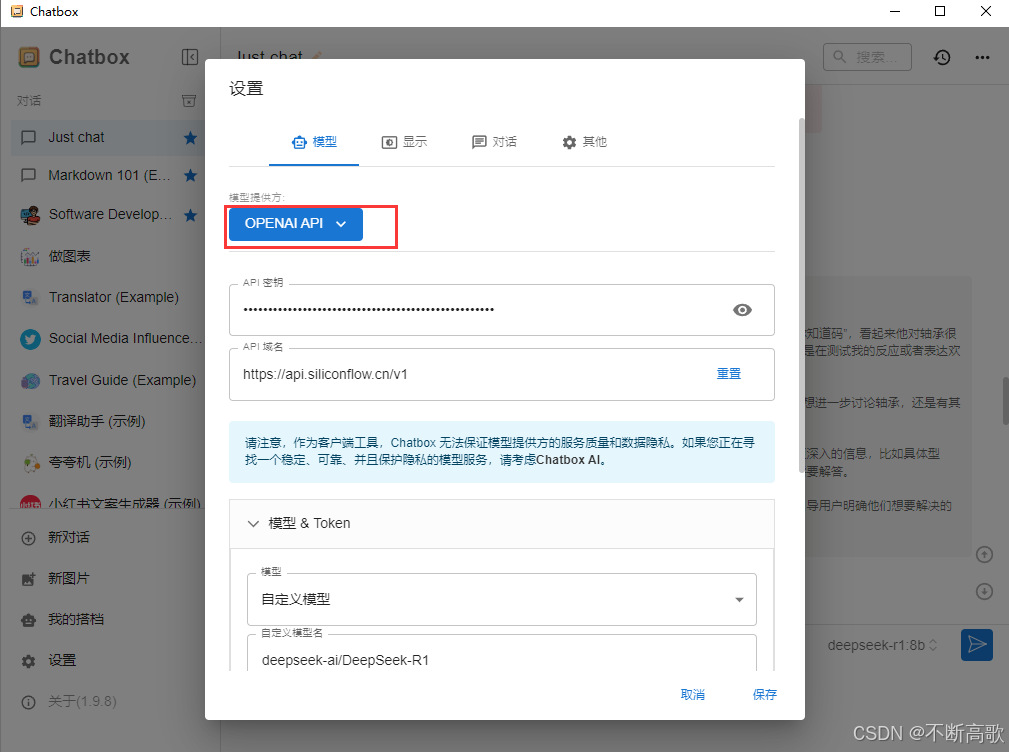Viewport: 1009px width, 752px height.
Task: Save settings with 保存
Action: 765,695
